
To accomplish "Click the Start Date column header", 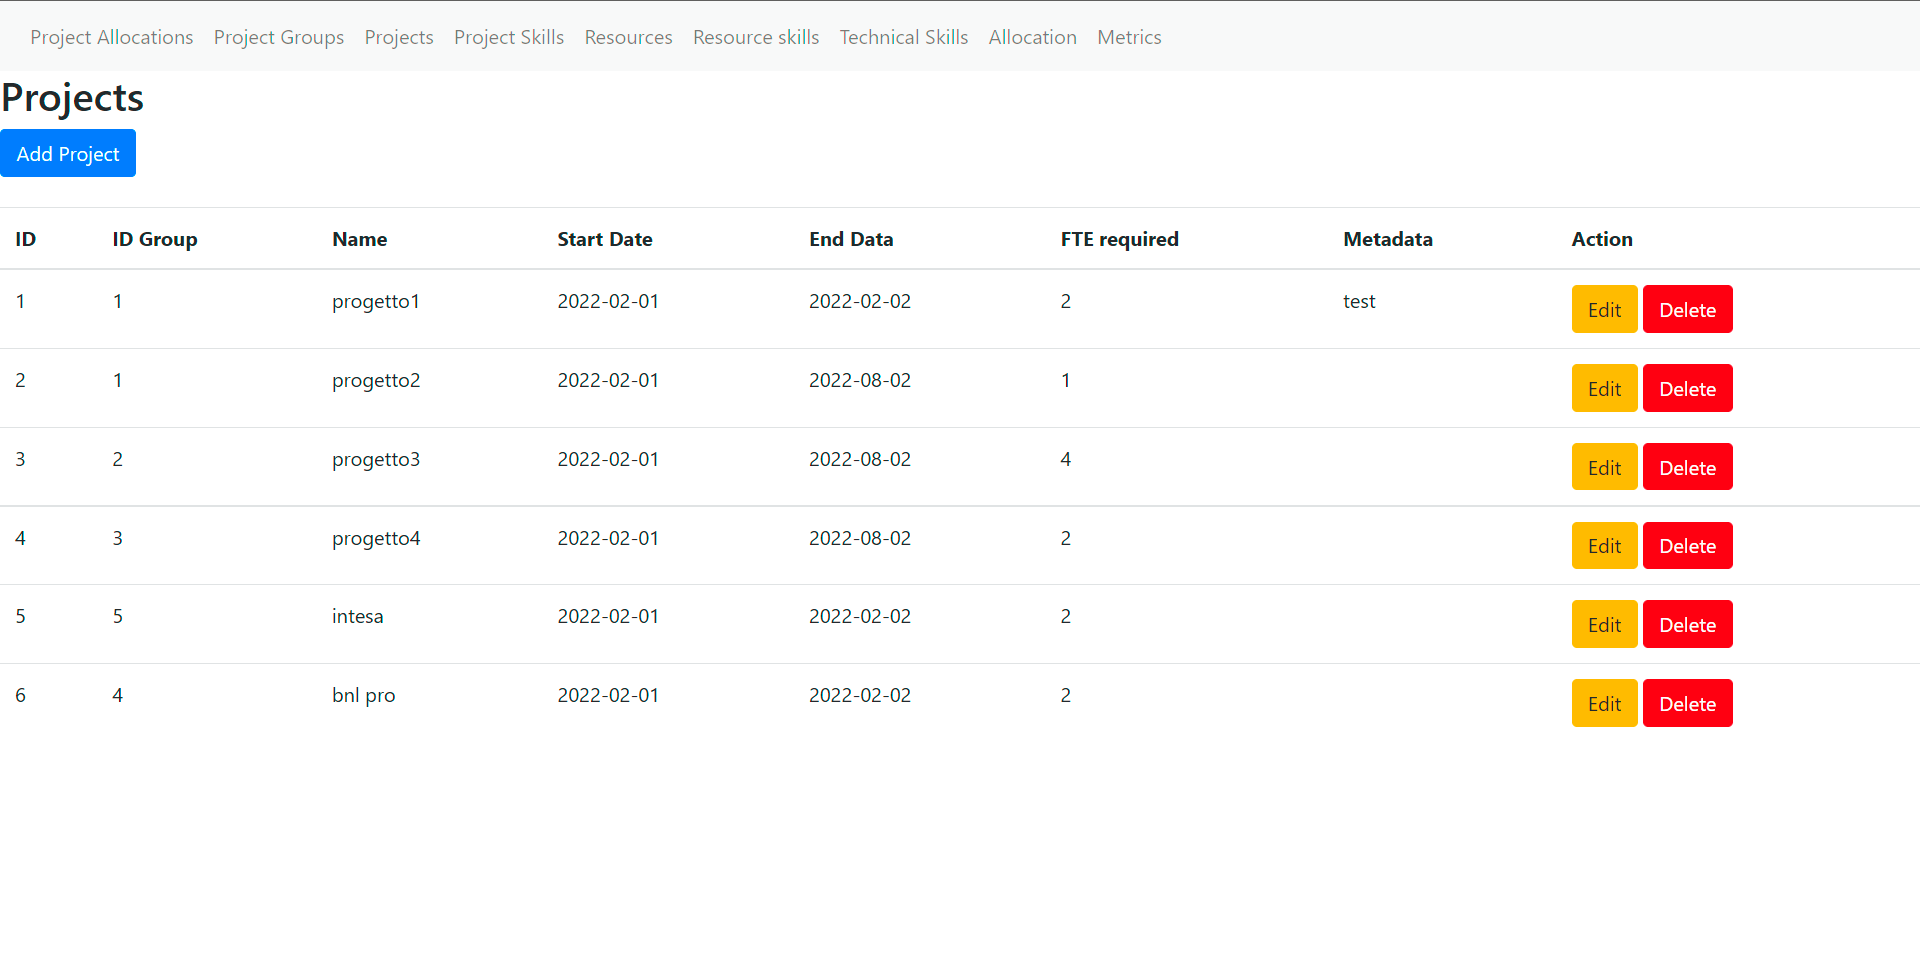I will click(605, 239).
